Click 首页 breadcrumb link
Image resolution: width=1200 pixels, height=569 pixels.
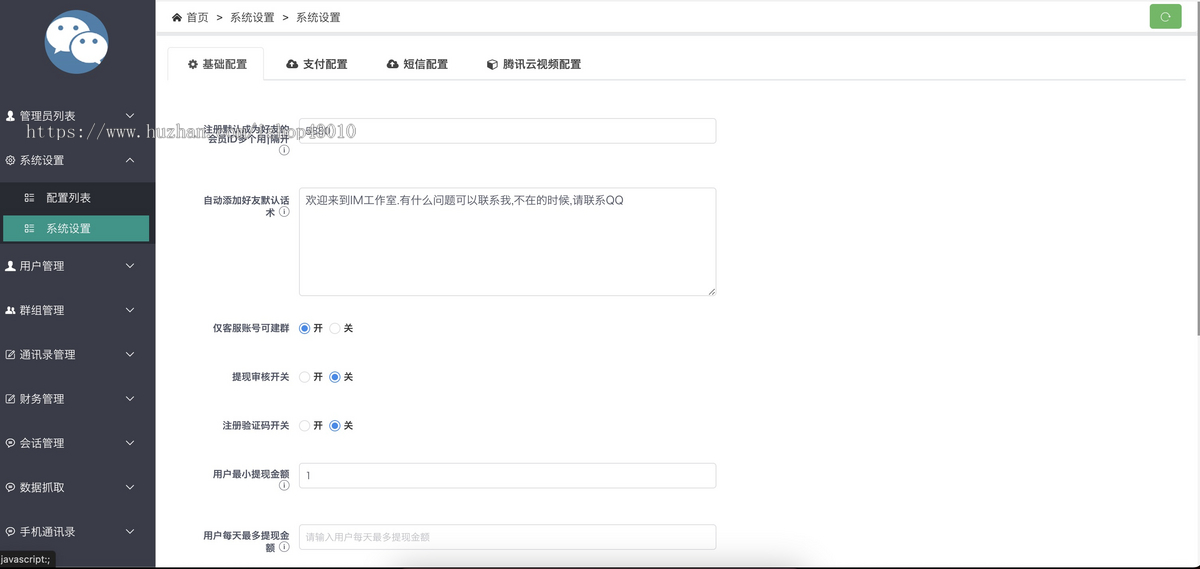(197, 17)
